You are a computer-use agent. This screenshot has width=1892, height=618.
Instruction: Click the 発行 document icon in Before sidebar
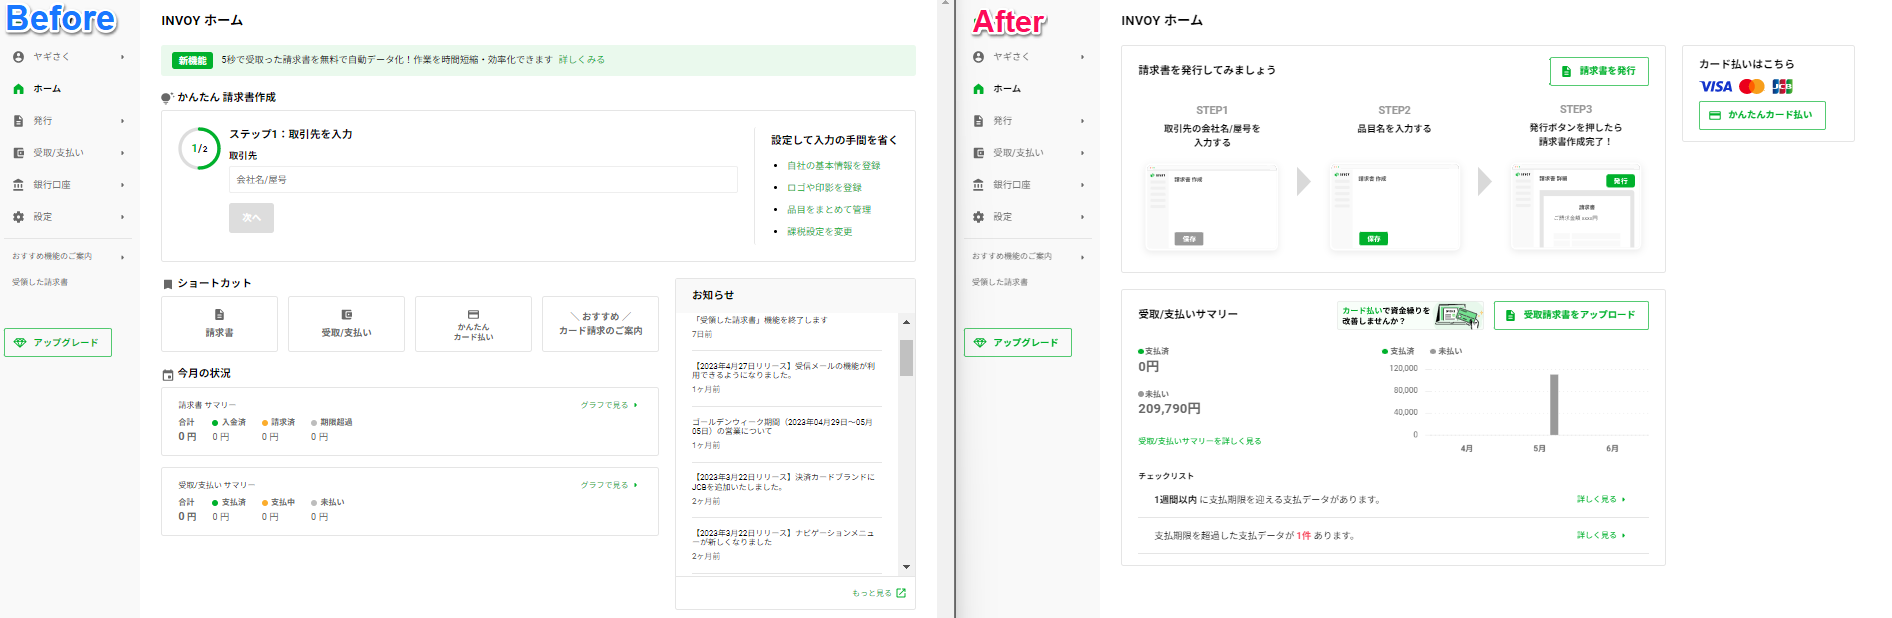[x=18, y=121]
